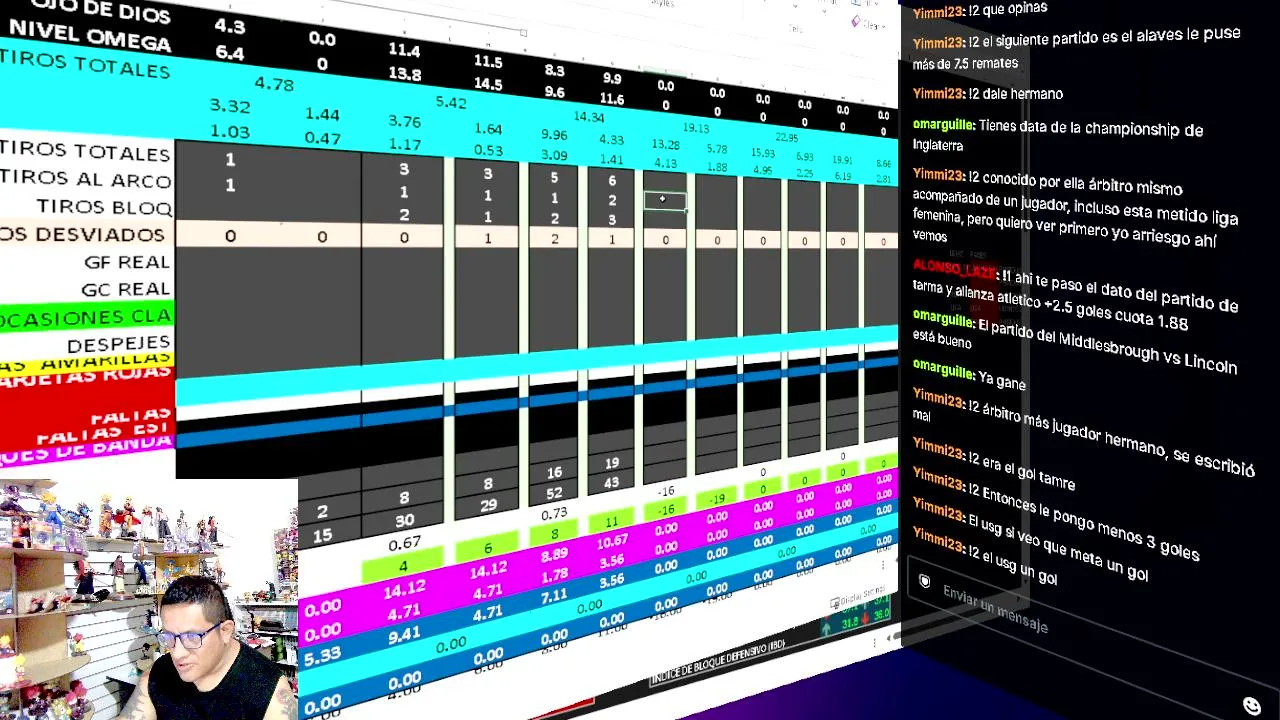Click the cell showing 1.44
1280x720 pixels.
tap(322, 115)
